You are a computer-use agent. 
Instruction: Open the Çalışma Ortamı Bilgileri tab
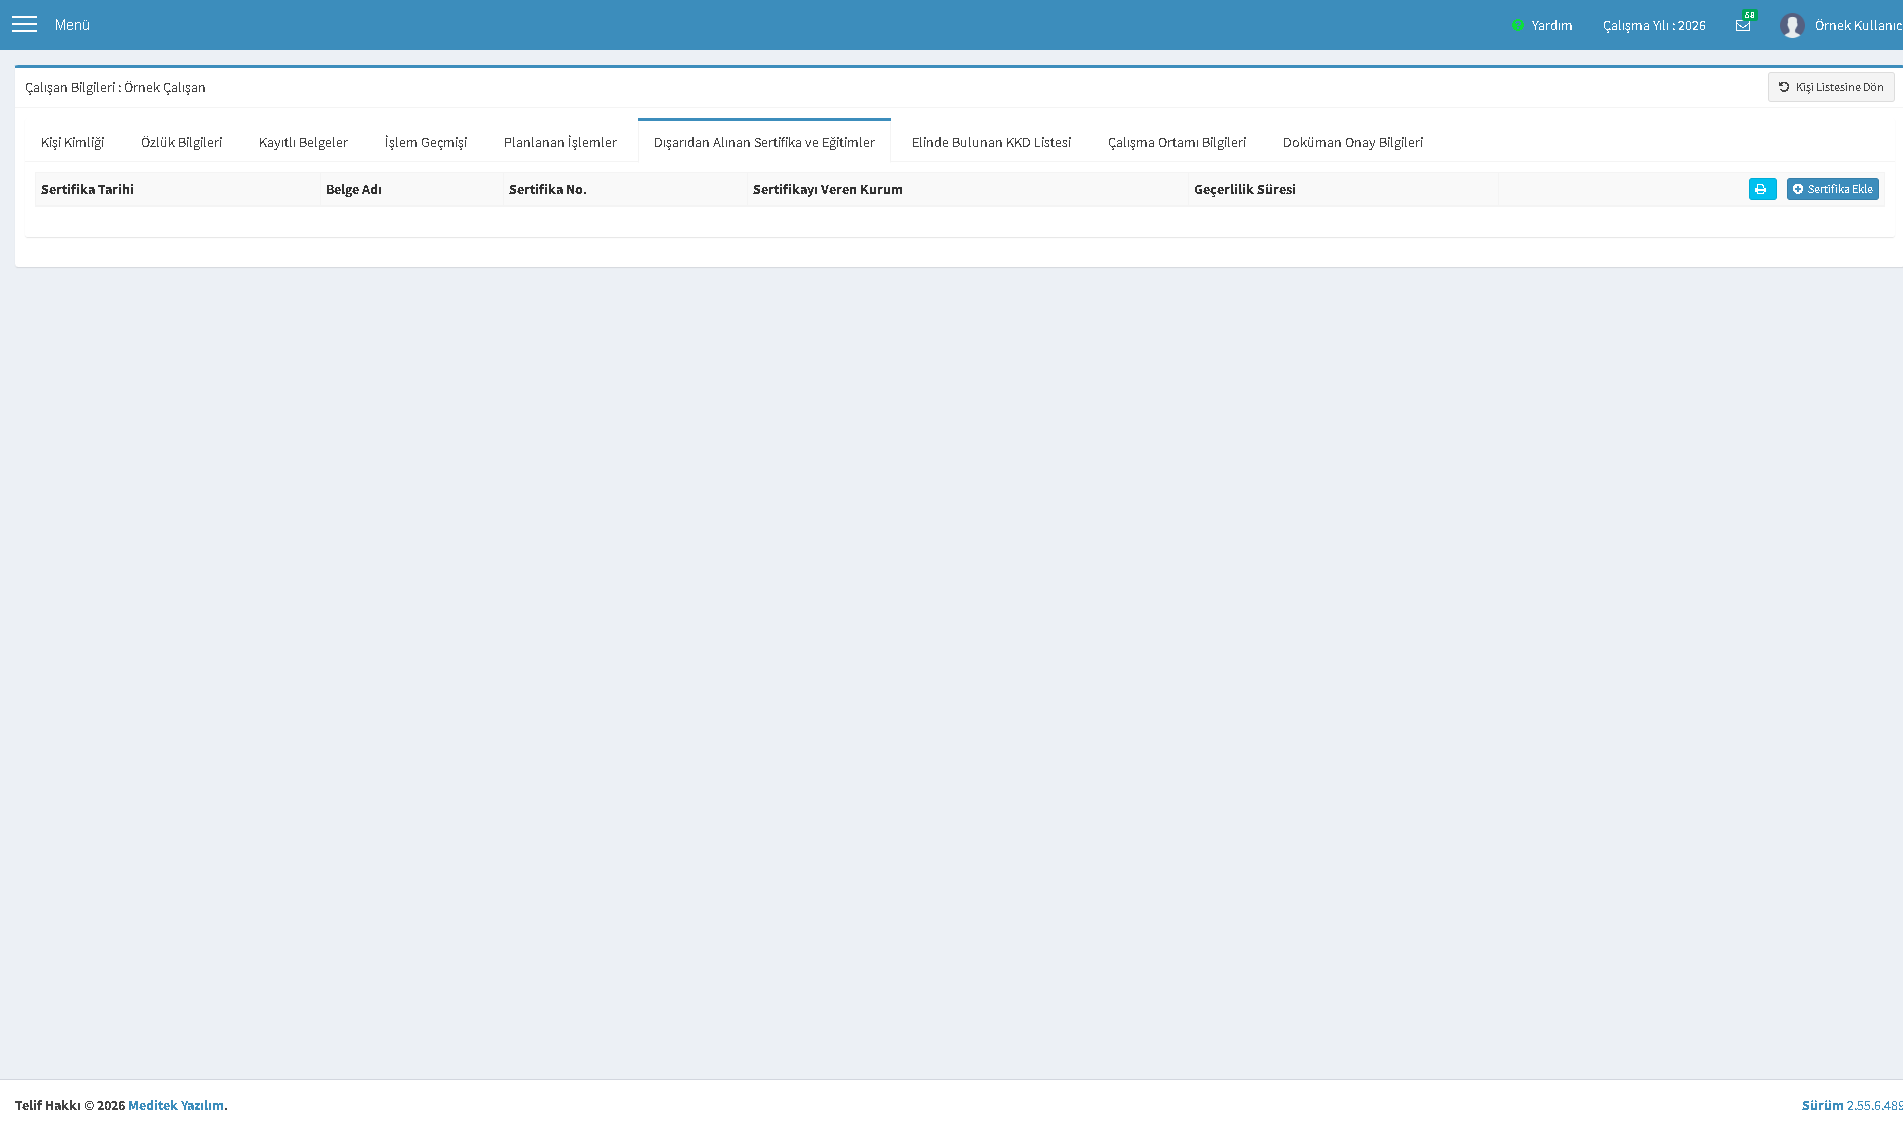click(x=1176, y=142)
